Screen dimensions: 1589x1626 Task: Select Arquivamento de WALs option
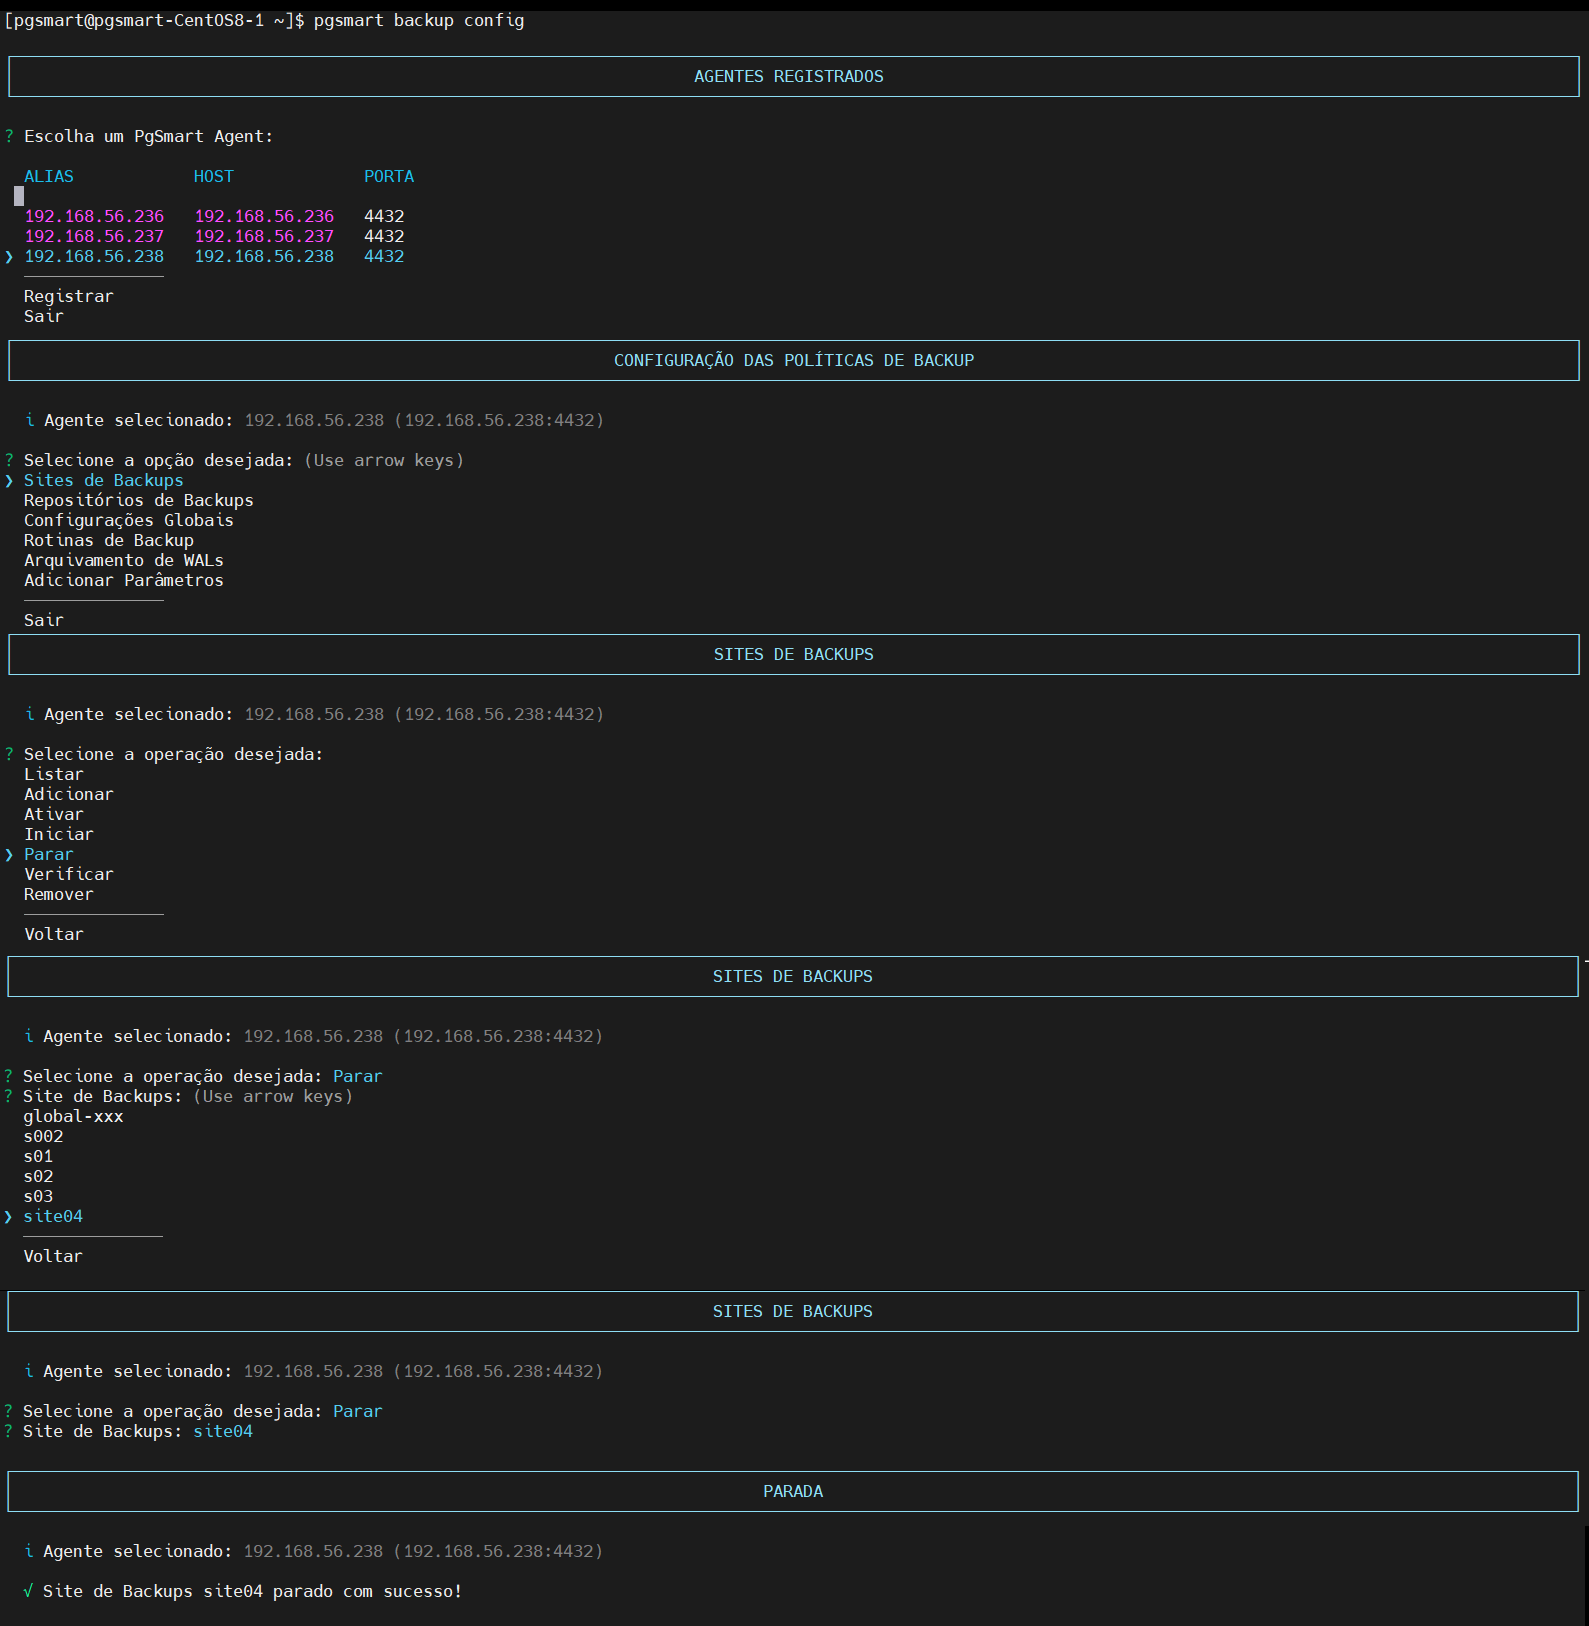pyautogui.click(x=124, y=560)
